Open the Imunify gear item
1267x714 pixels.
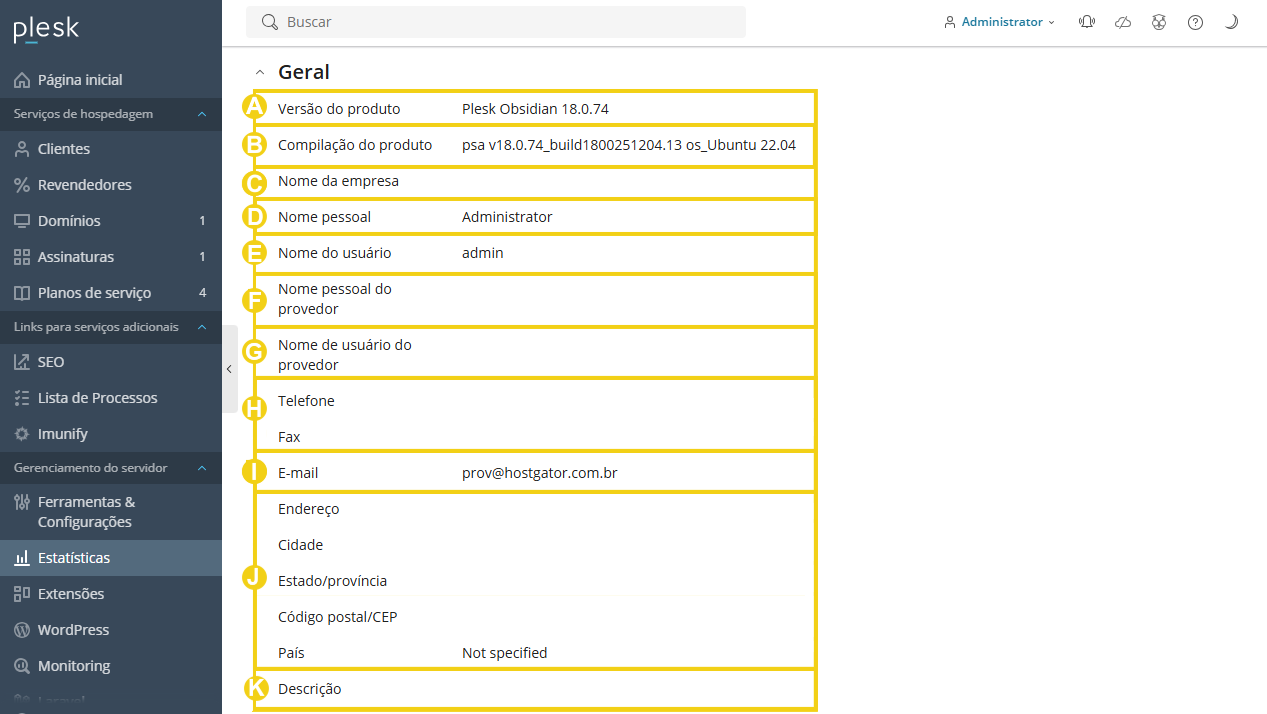62,434
